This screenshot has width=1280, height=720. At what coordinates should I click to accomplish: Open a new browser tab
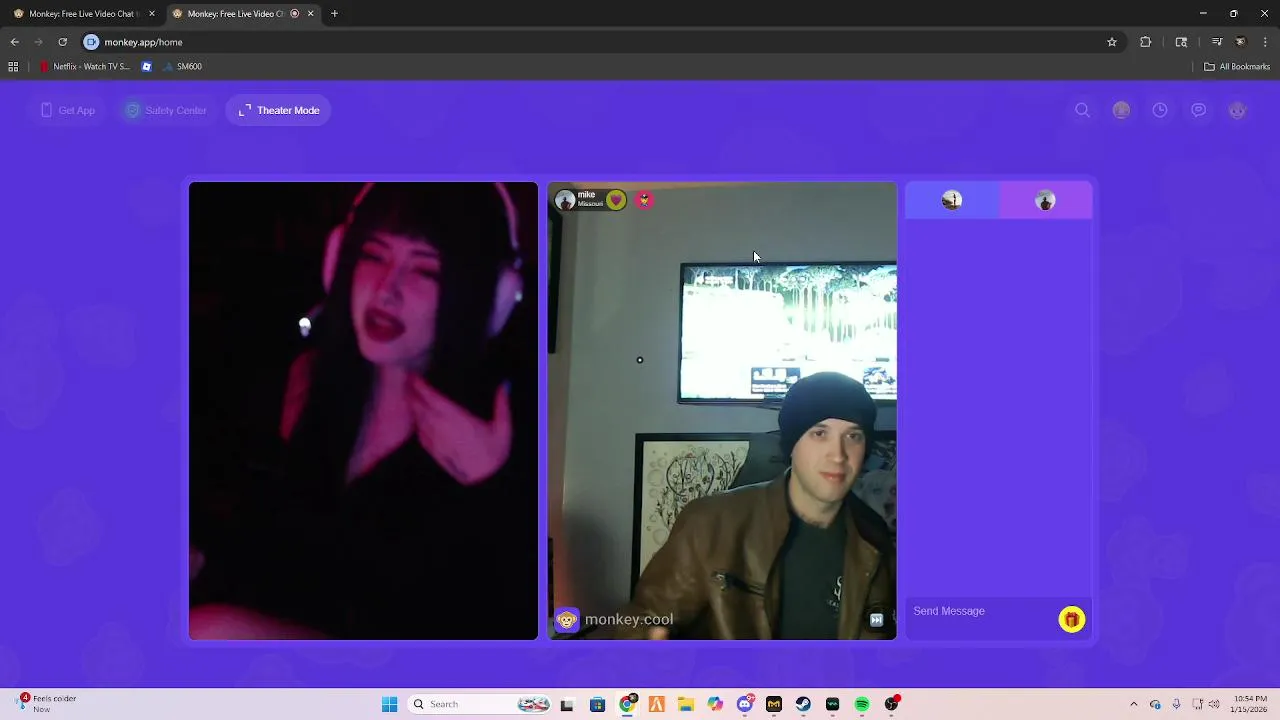(x=334, y=14)
